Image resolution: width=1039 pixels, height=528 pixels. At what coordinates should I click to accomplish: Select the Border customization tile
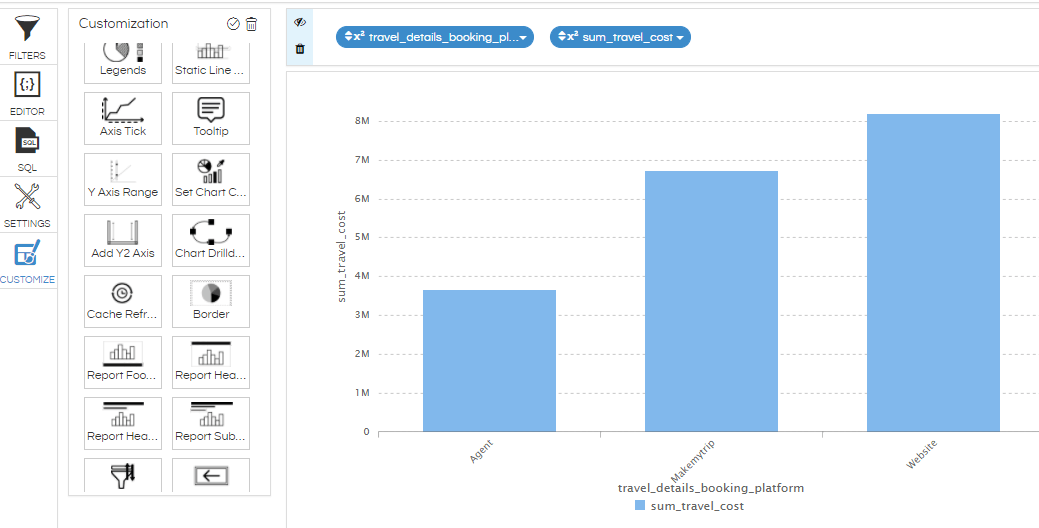(x=211, y=301)
